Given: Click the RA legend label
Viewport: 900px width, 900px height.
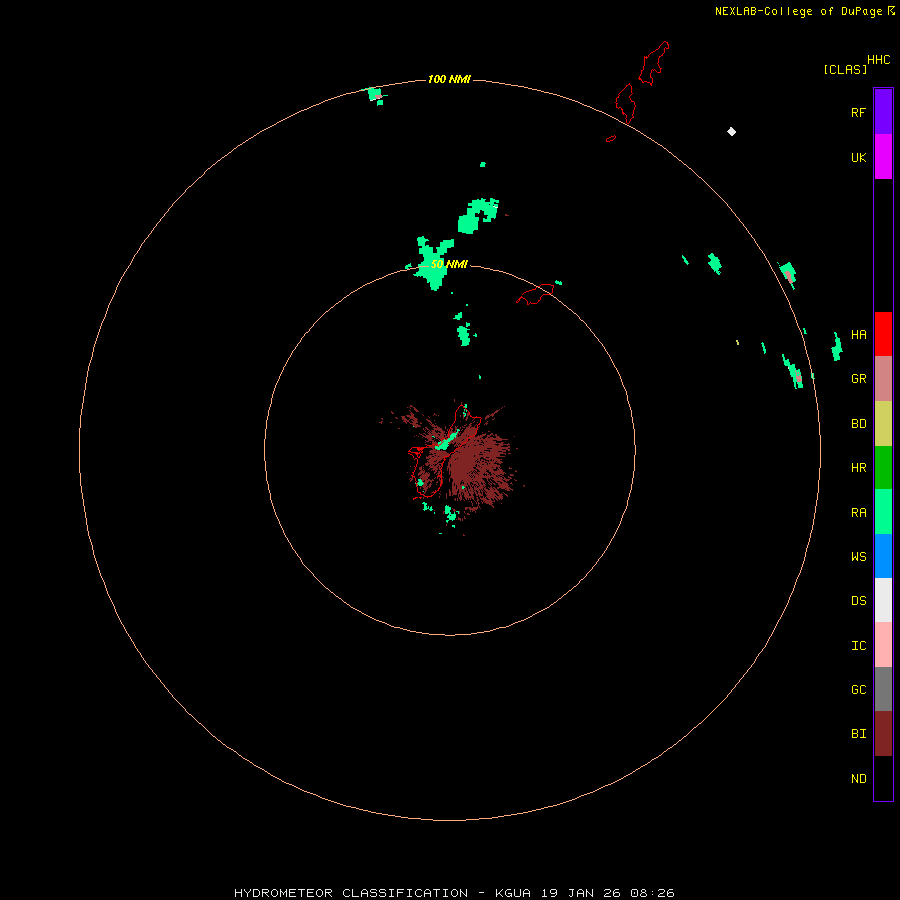Looking at the screenshot, I should click(859, 512).
